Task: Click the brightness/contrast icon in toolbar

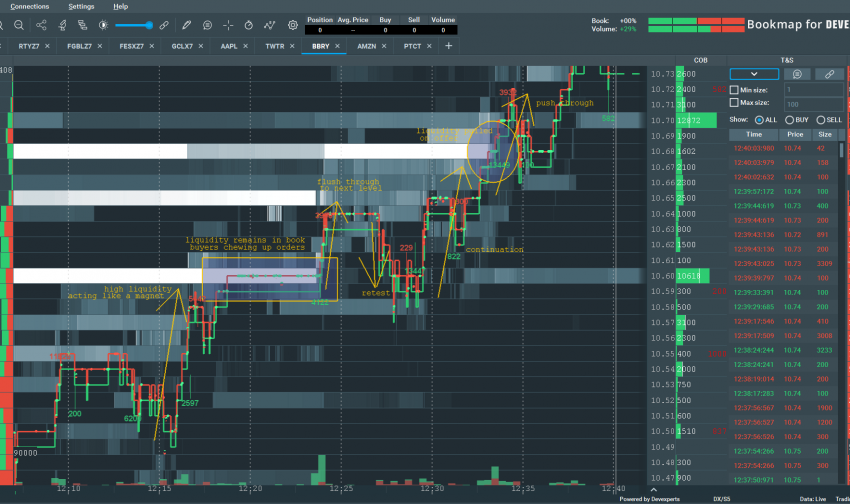Action: 106,24
